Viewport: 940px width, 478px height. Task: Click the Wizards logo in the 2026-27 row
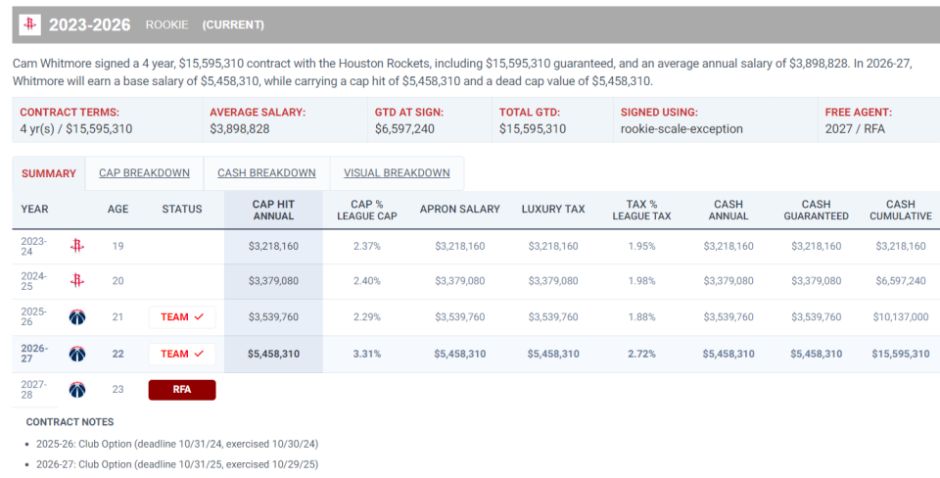[x=77, y=354]
